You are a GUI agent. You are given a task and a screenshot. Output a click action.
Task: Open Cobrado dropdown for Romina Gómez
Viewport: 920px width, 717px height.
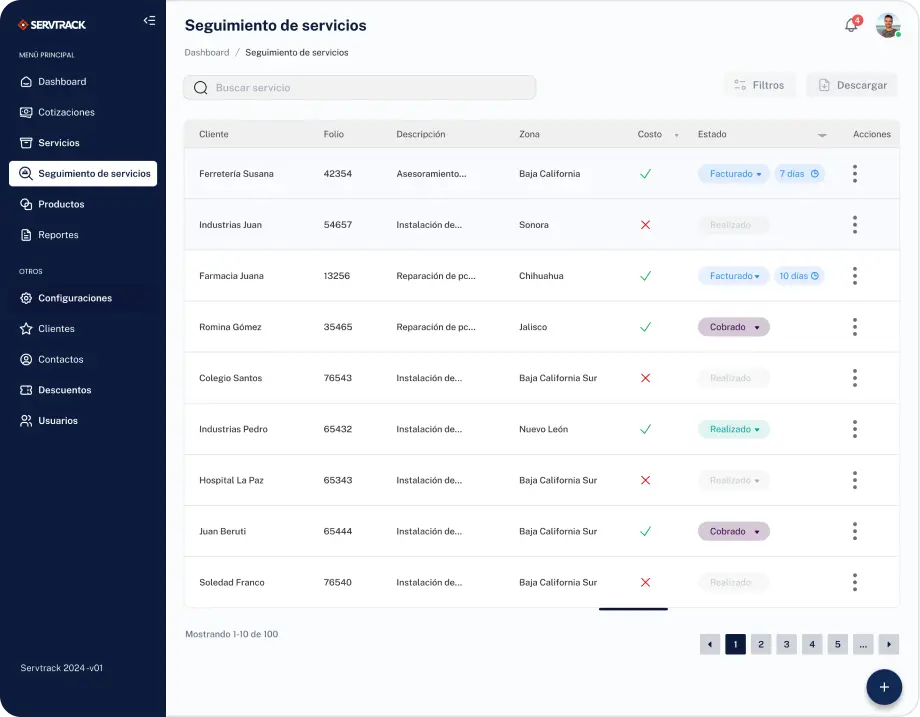coord(733,327)
